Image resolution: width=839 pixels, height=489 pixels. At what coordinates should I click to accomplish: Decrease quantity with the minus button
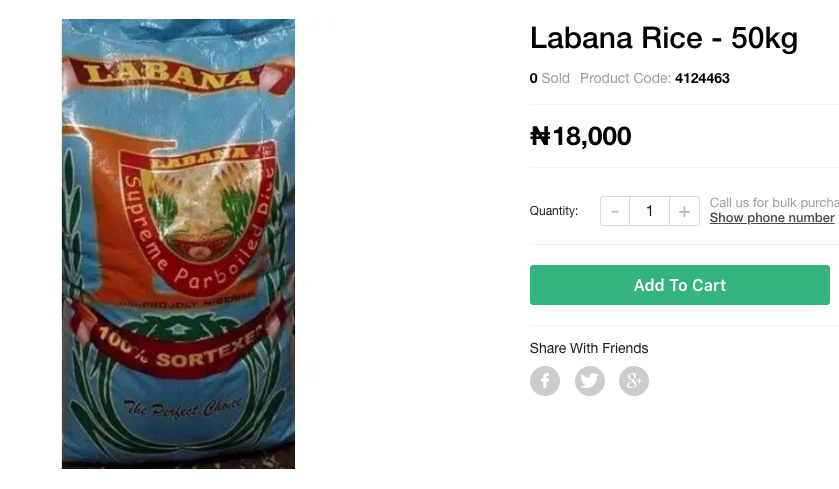615,211
